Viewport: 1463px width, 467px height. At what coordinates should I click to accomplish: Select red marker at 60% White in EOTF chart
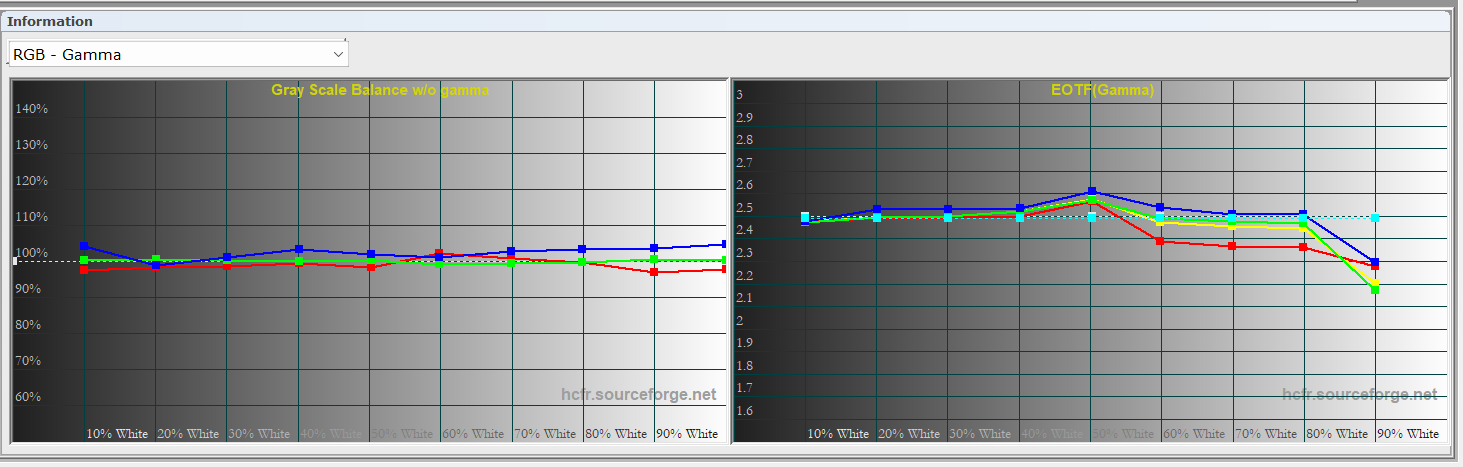[1160, 241]
